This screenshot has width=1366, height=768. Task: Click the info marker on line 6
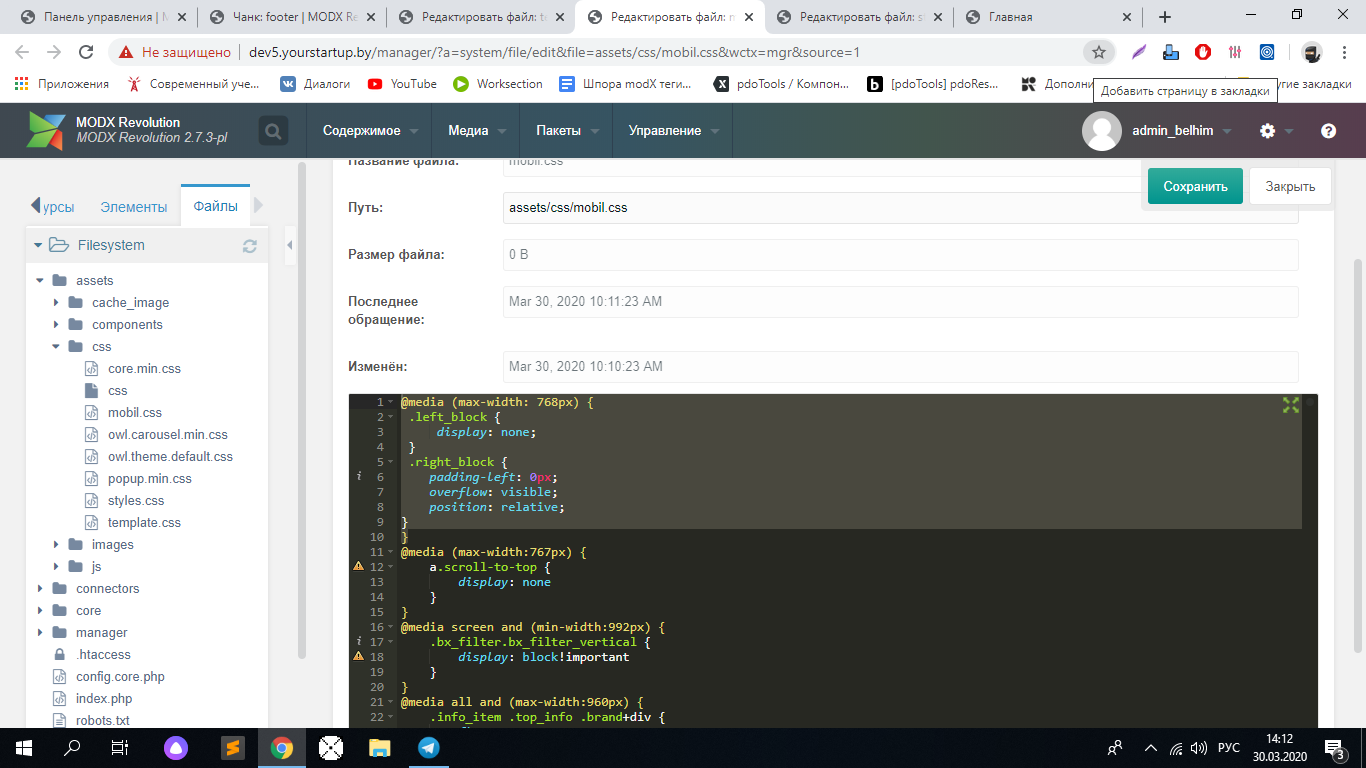[358, 477]
